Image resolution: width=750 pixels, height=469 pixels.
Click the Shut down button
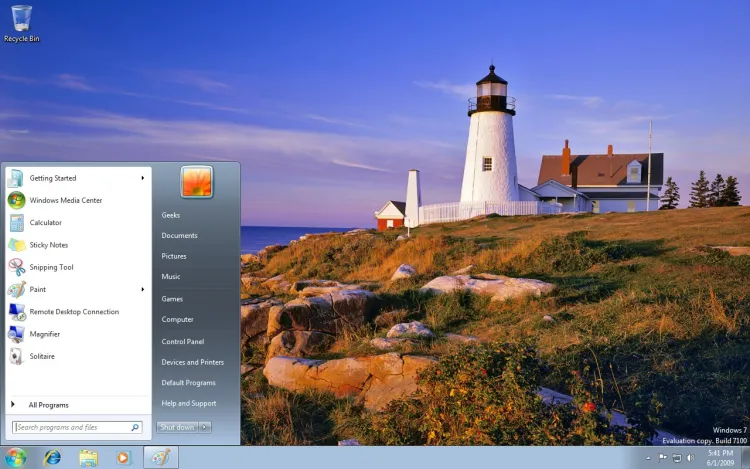tap(177, 427)
